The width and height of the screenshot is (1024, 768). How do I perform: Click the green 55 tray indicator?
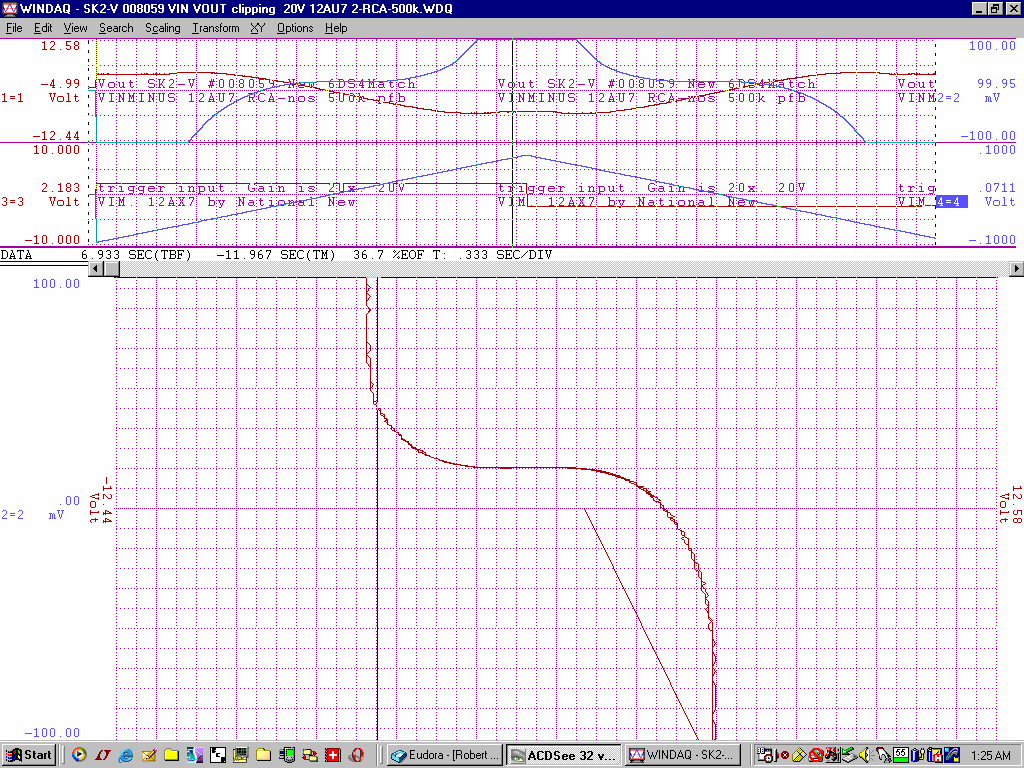(x=900, y=755)
